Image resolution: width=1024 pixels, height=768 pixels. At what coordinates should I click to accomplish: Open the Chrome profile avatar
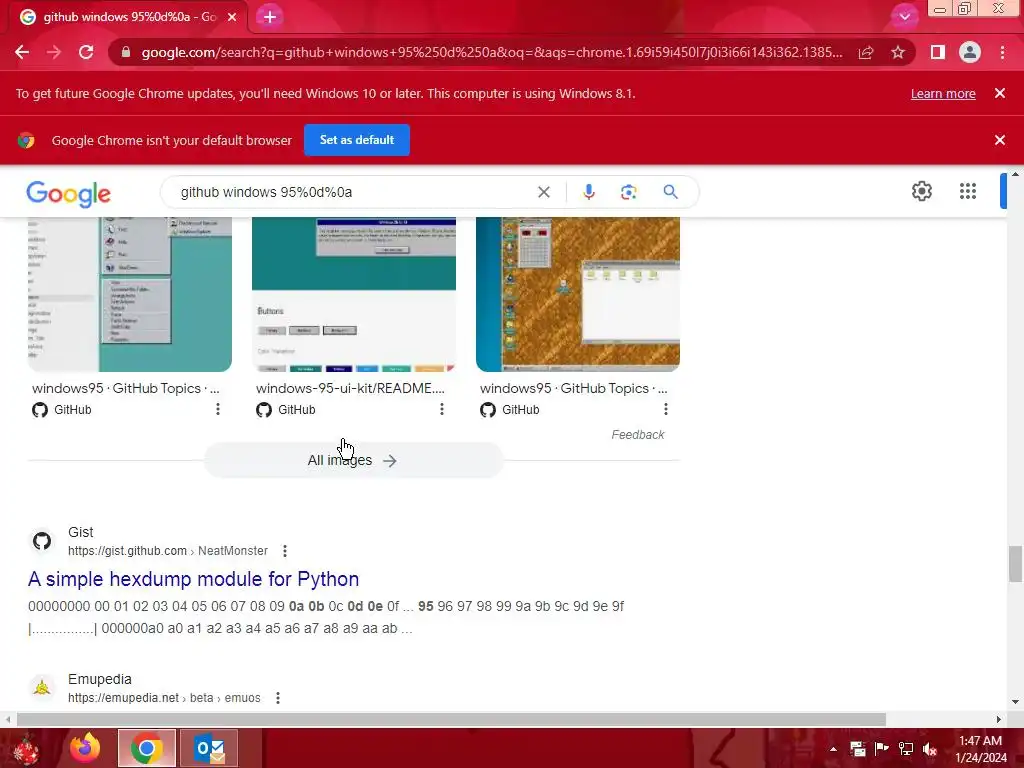point(970,52)
